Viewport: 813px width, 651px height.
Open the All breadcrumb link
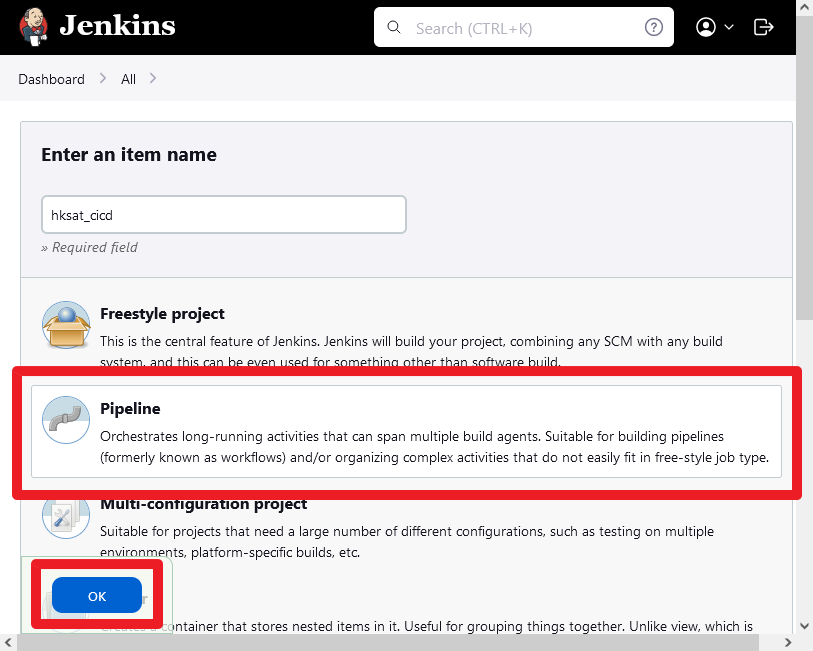[128, 79]
